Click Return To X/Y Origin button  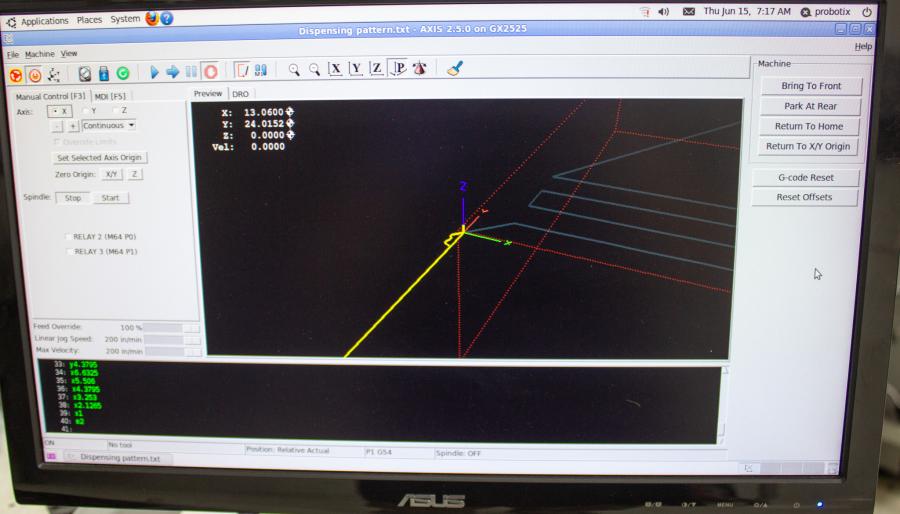(x=808, y=146)
